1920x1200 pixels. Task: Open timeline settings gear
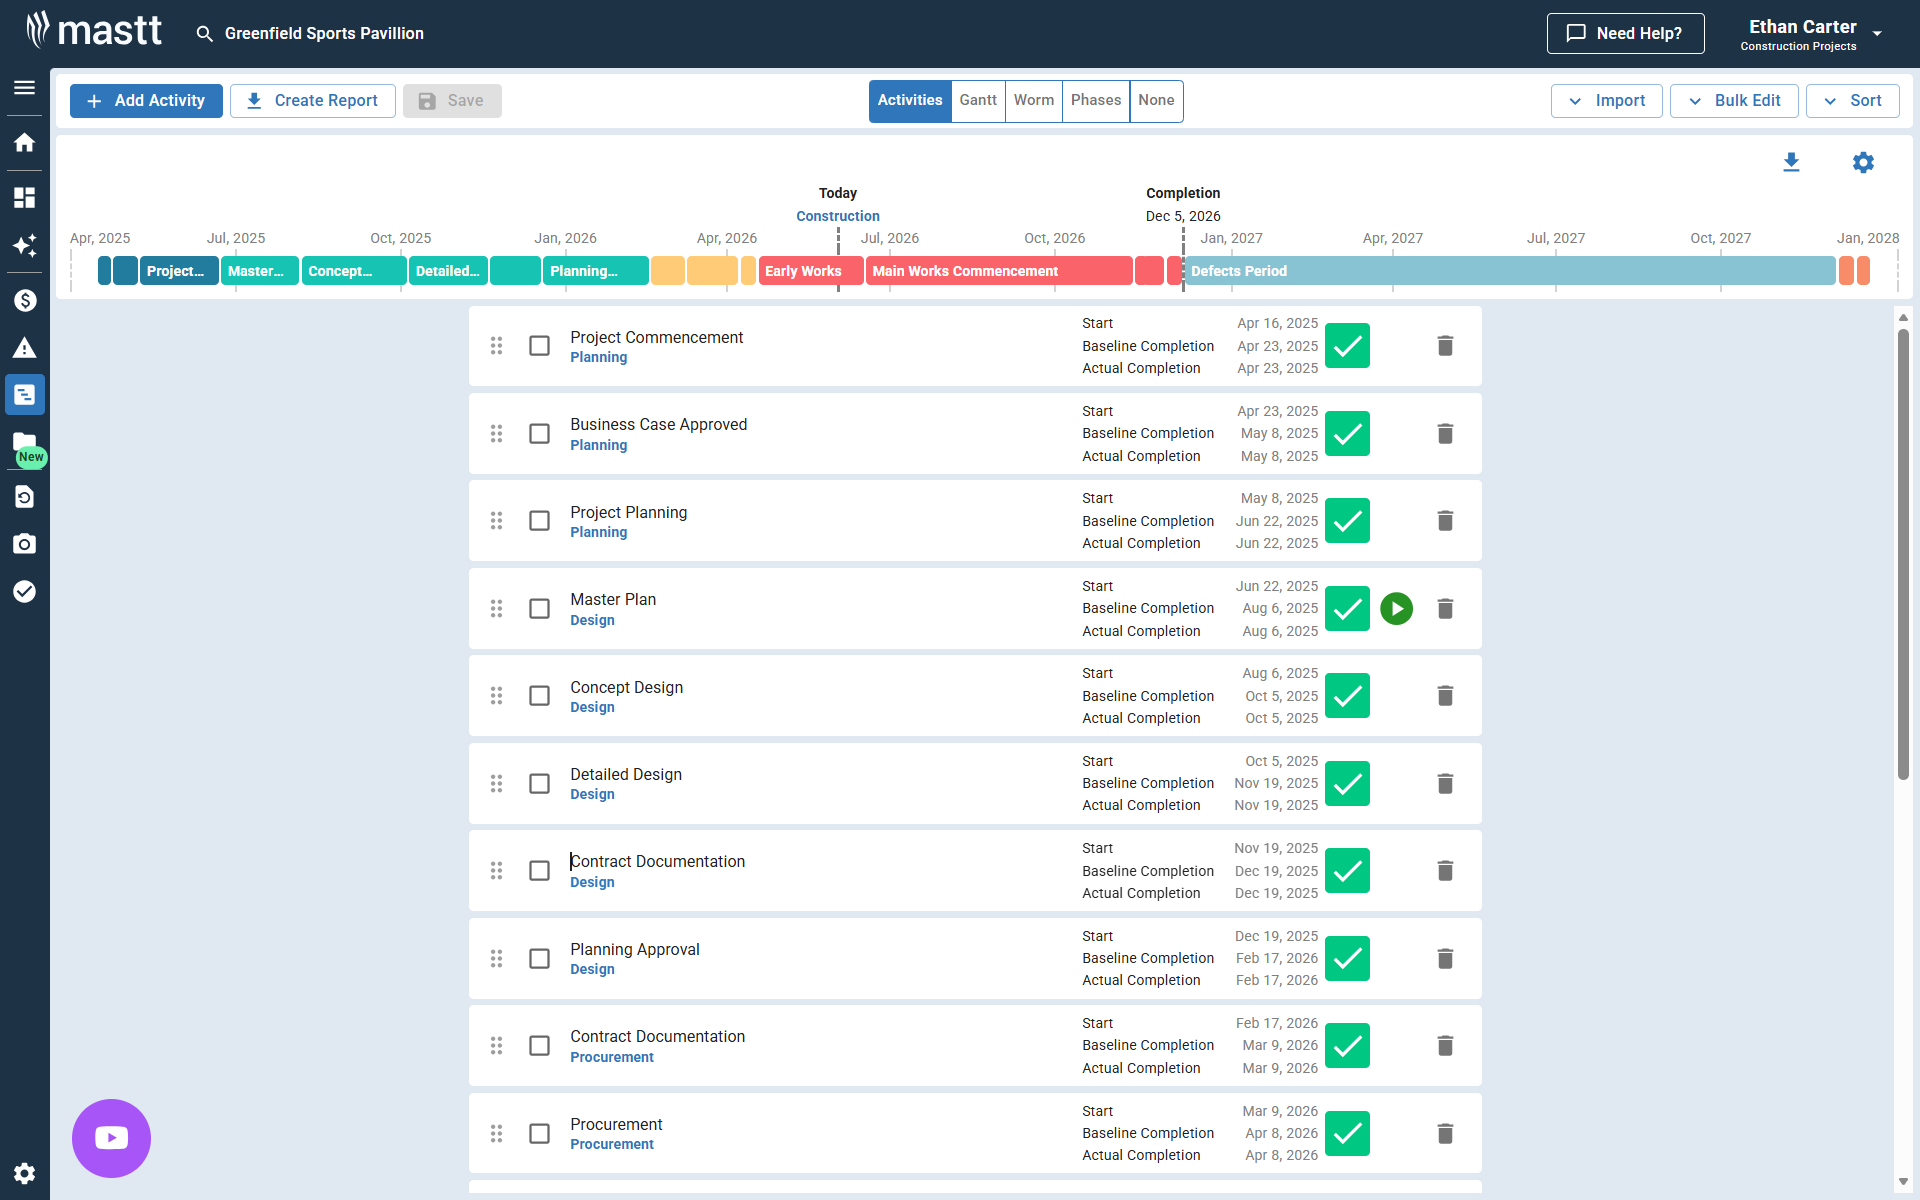pyautogui.click(x=1863, y=162)
